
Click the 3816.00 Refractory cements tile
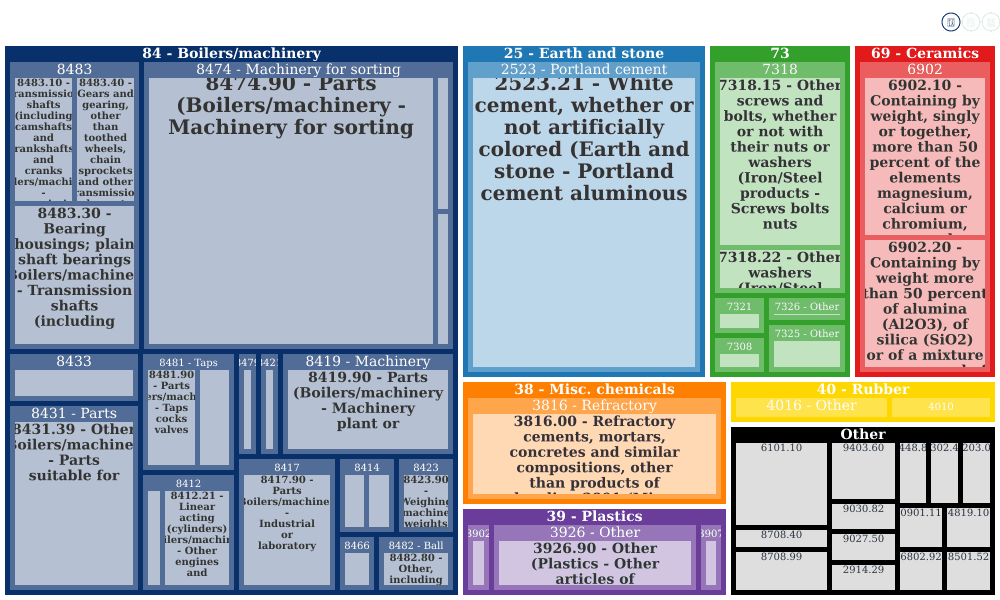[x=594, y=454]
